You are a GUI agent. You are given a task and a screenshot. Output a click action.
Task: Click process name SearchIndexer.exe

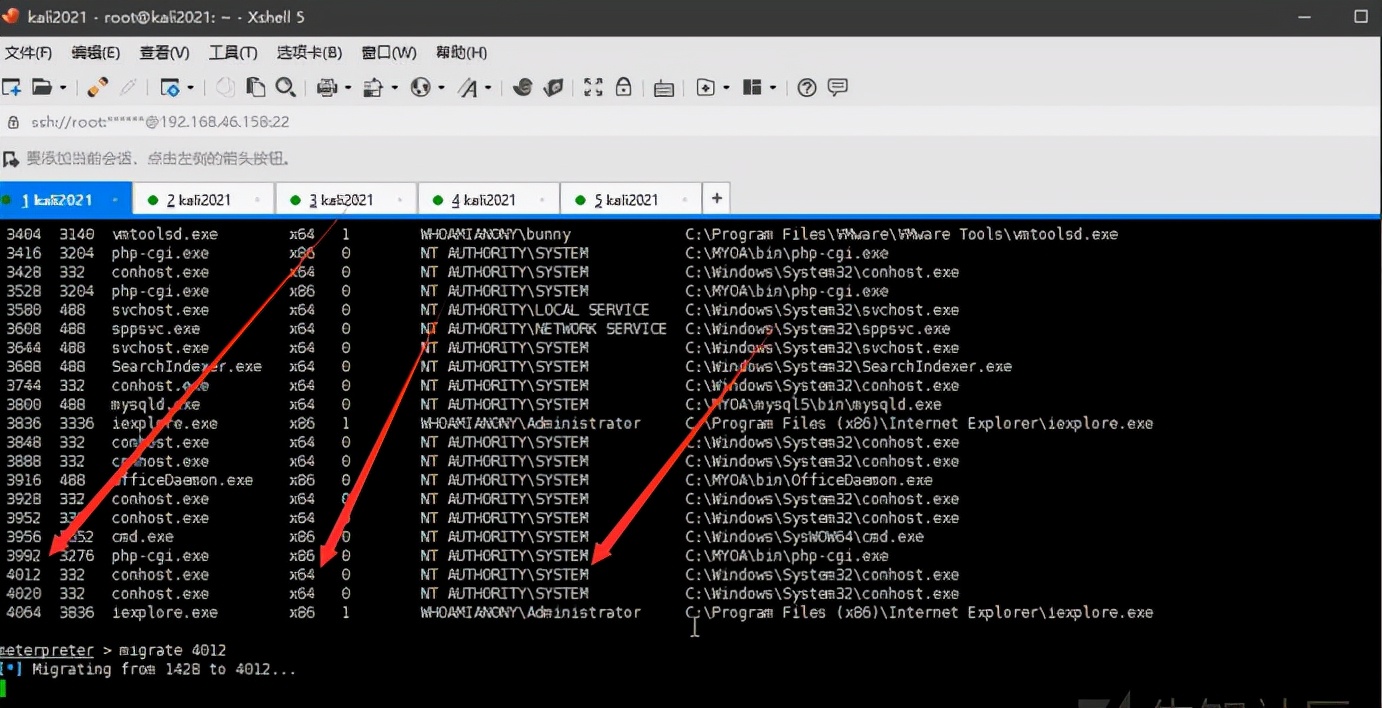click(186, 366)
